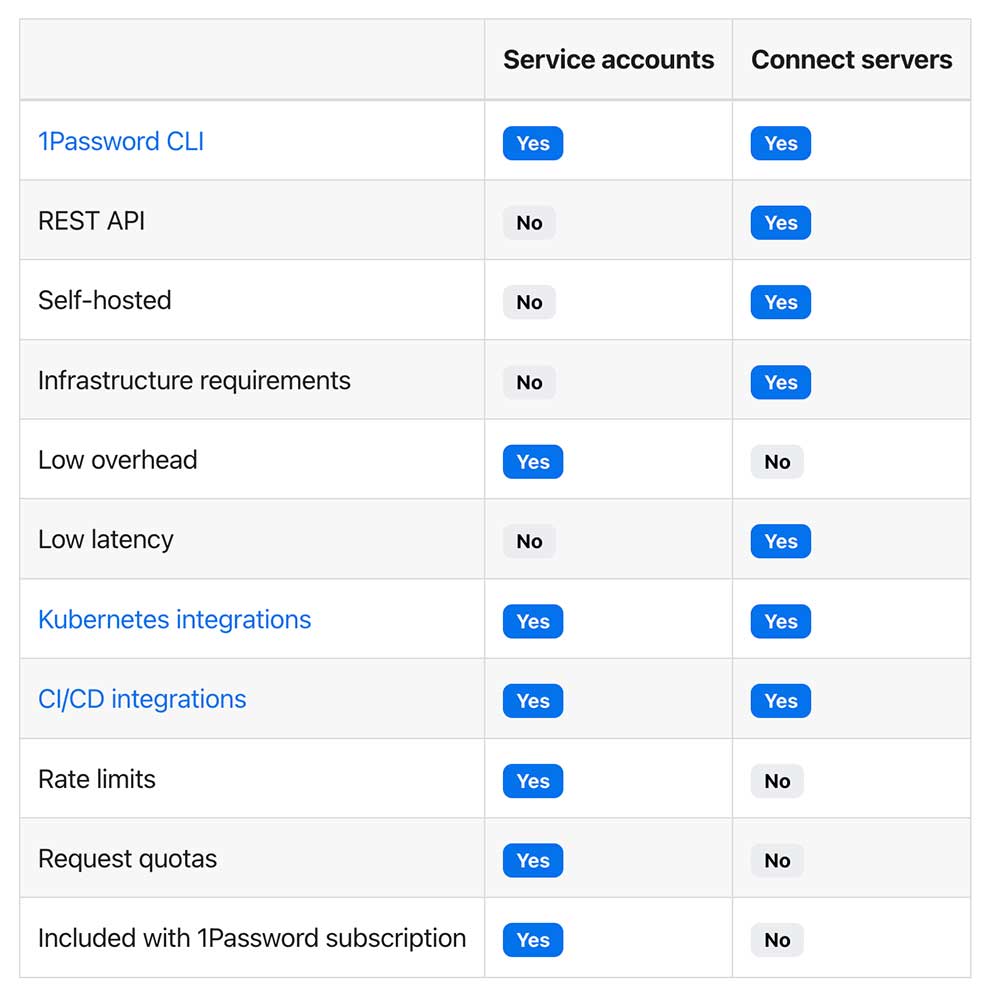Click Yes badge for Included with subscription row
Image resolution: width=1000 pixels, height=1003 pixels.
point(533,940)
